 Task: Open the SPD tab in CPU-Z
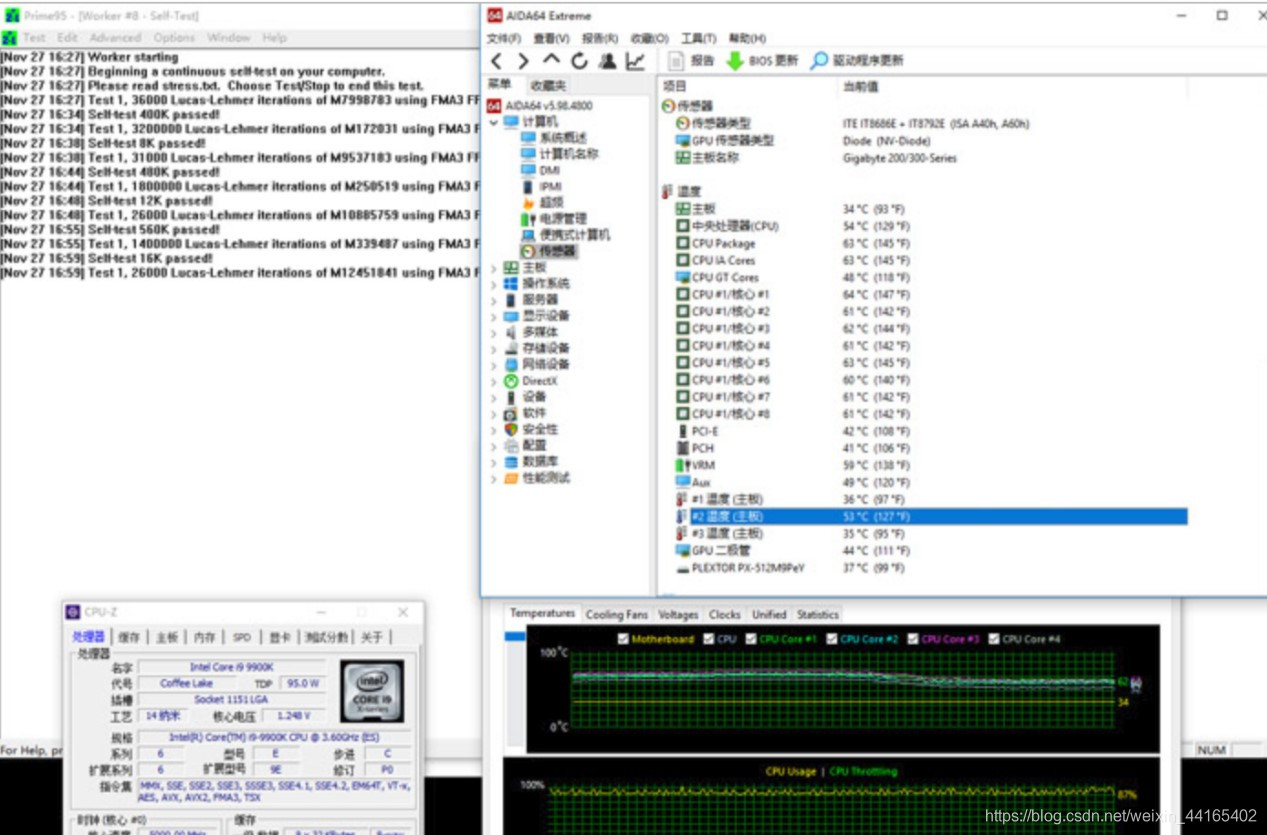pyautogui.click(x=242, y=637)
